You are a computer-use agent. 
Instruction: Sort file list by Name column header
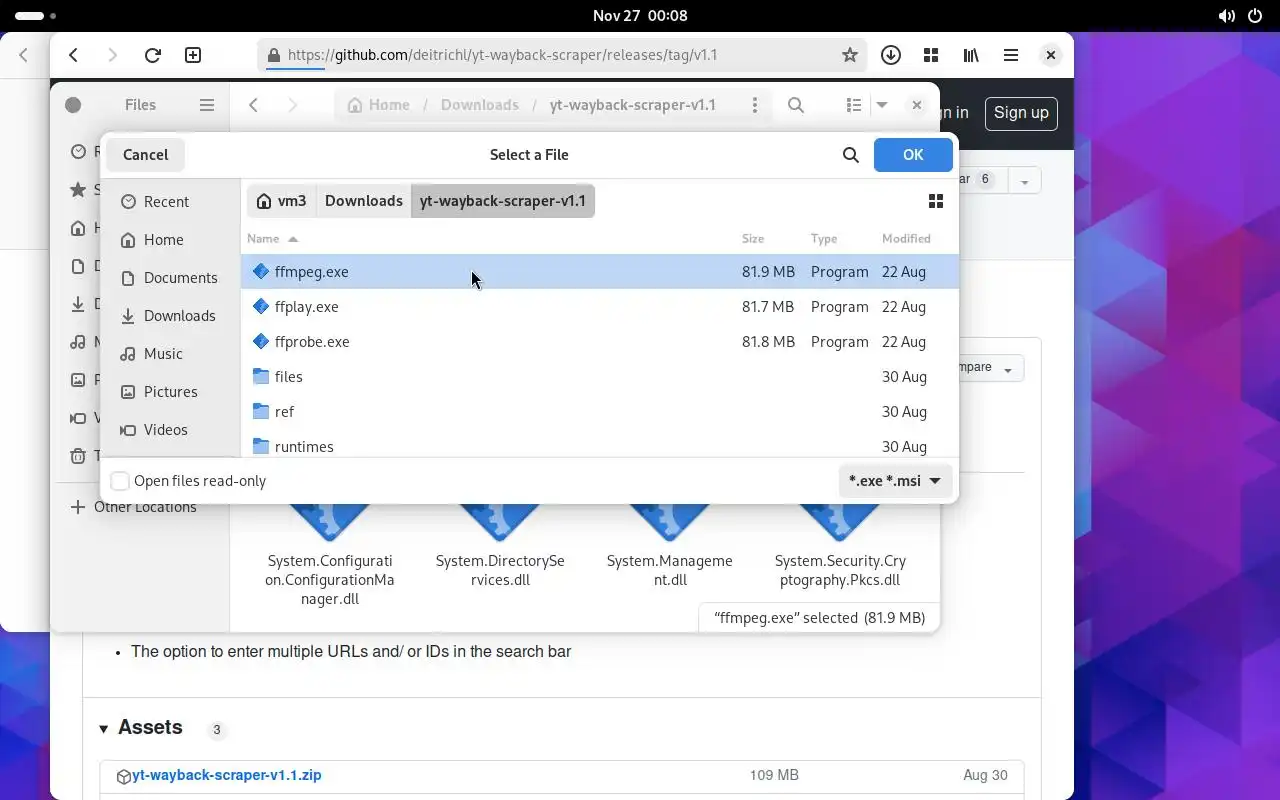pos(273,239)
